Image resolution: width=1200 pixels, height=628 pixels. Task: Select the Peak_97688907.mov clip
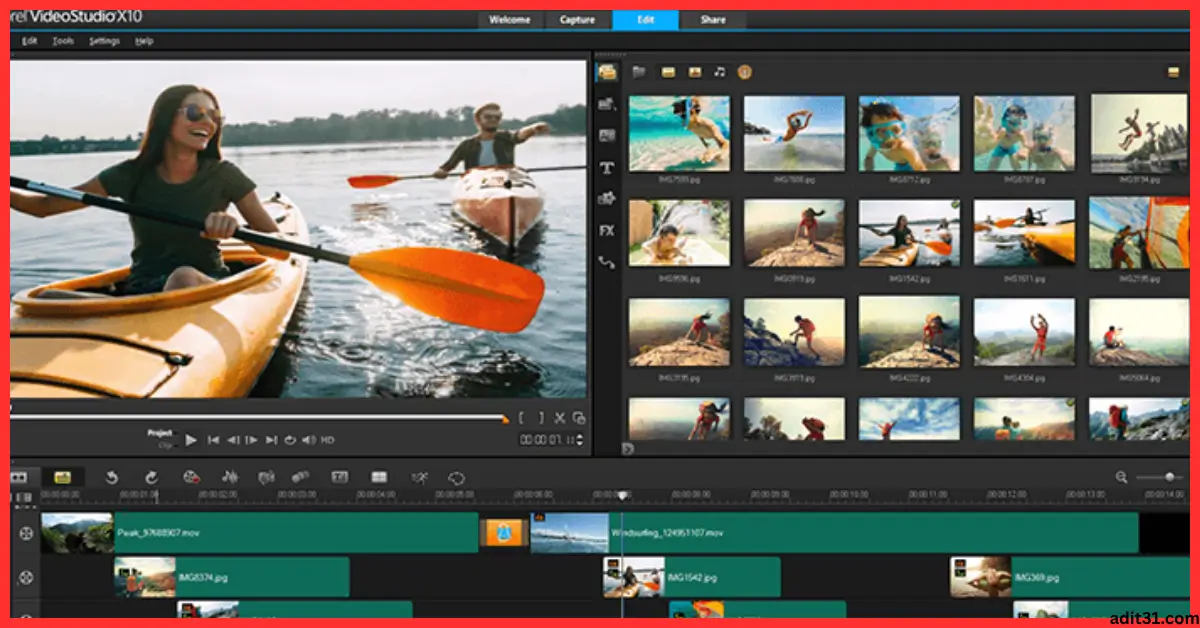[260, 533]
